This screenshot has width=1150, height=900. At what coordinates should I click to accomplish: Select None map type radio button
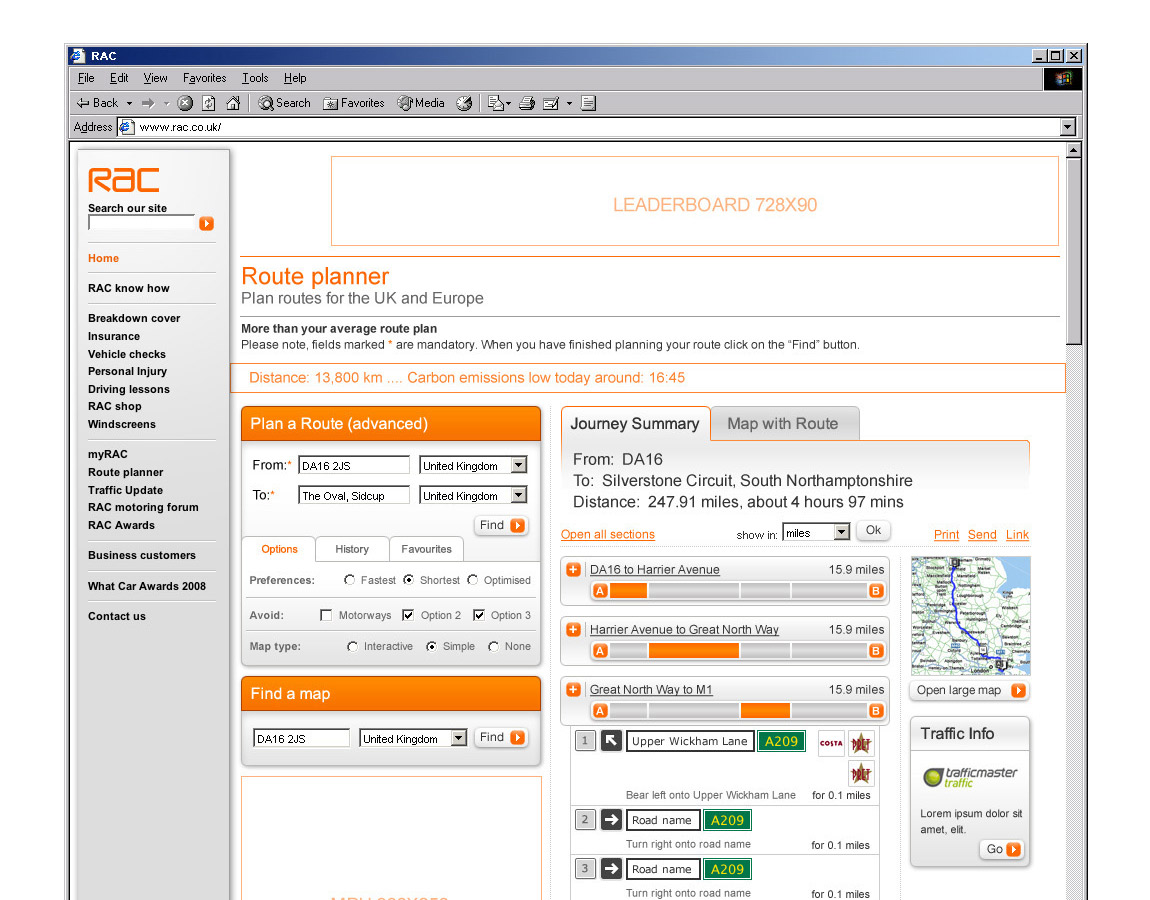coord(493,646)
